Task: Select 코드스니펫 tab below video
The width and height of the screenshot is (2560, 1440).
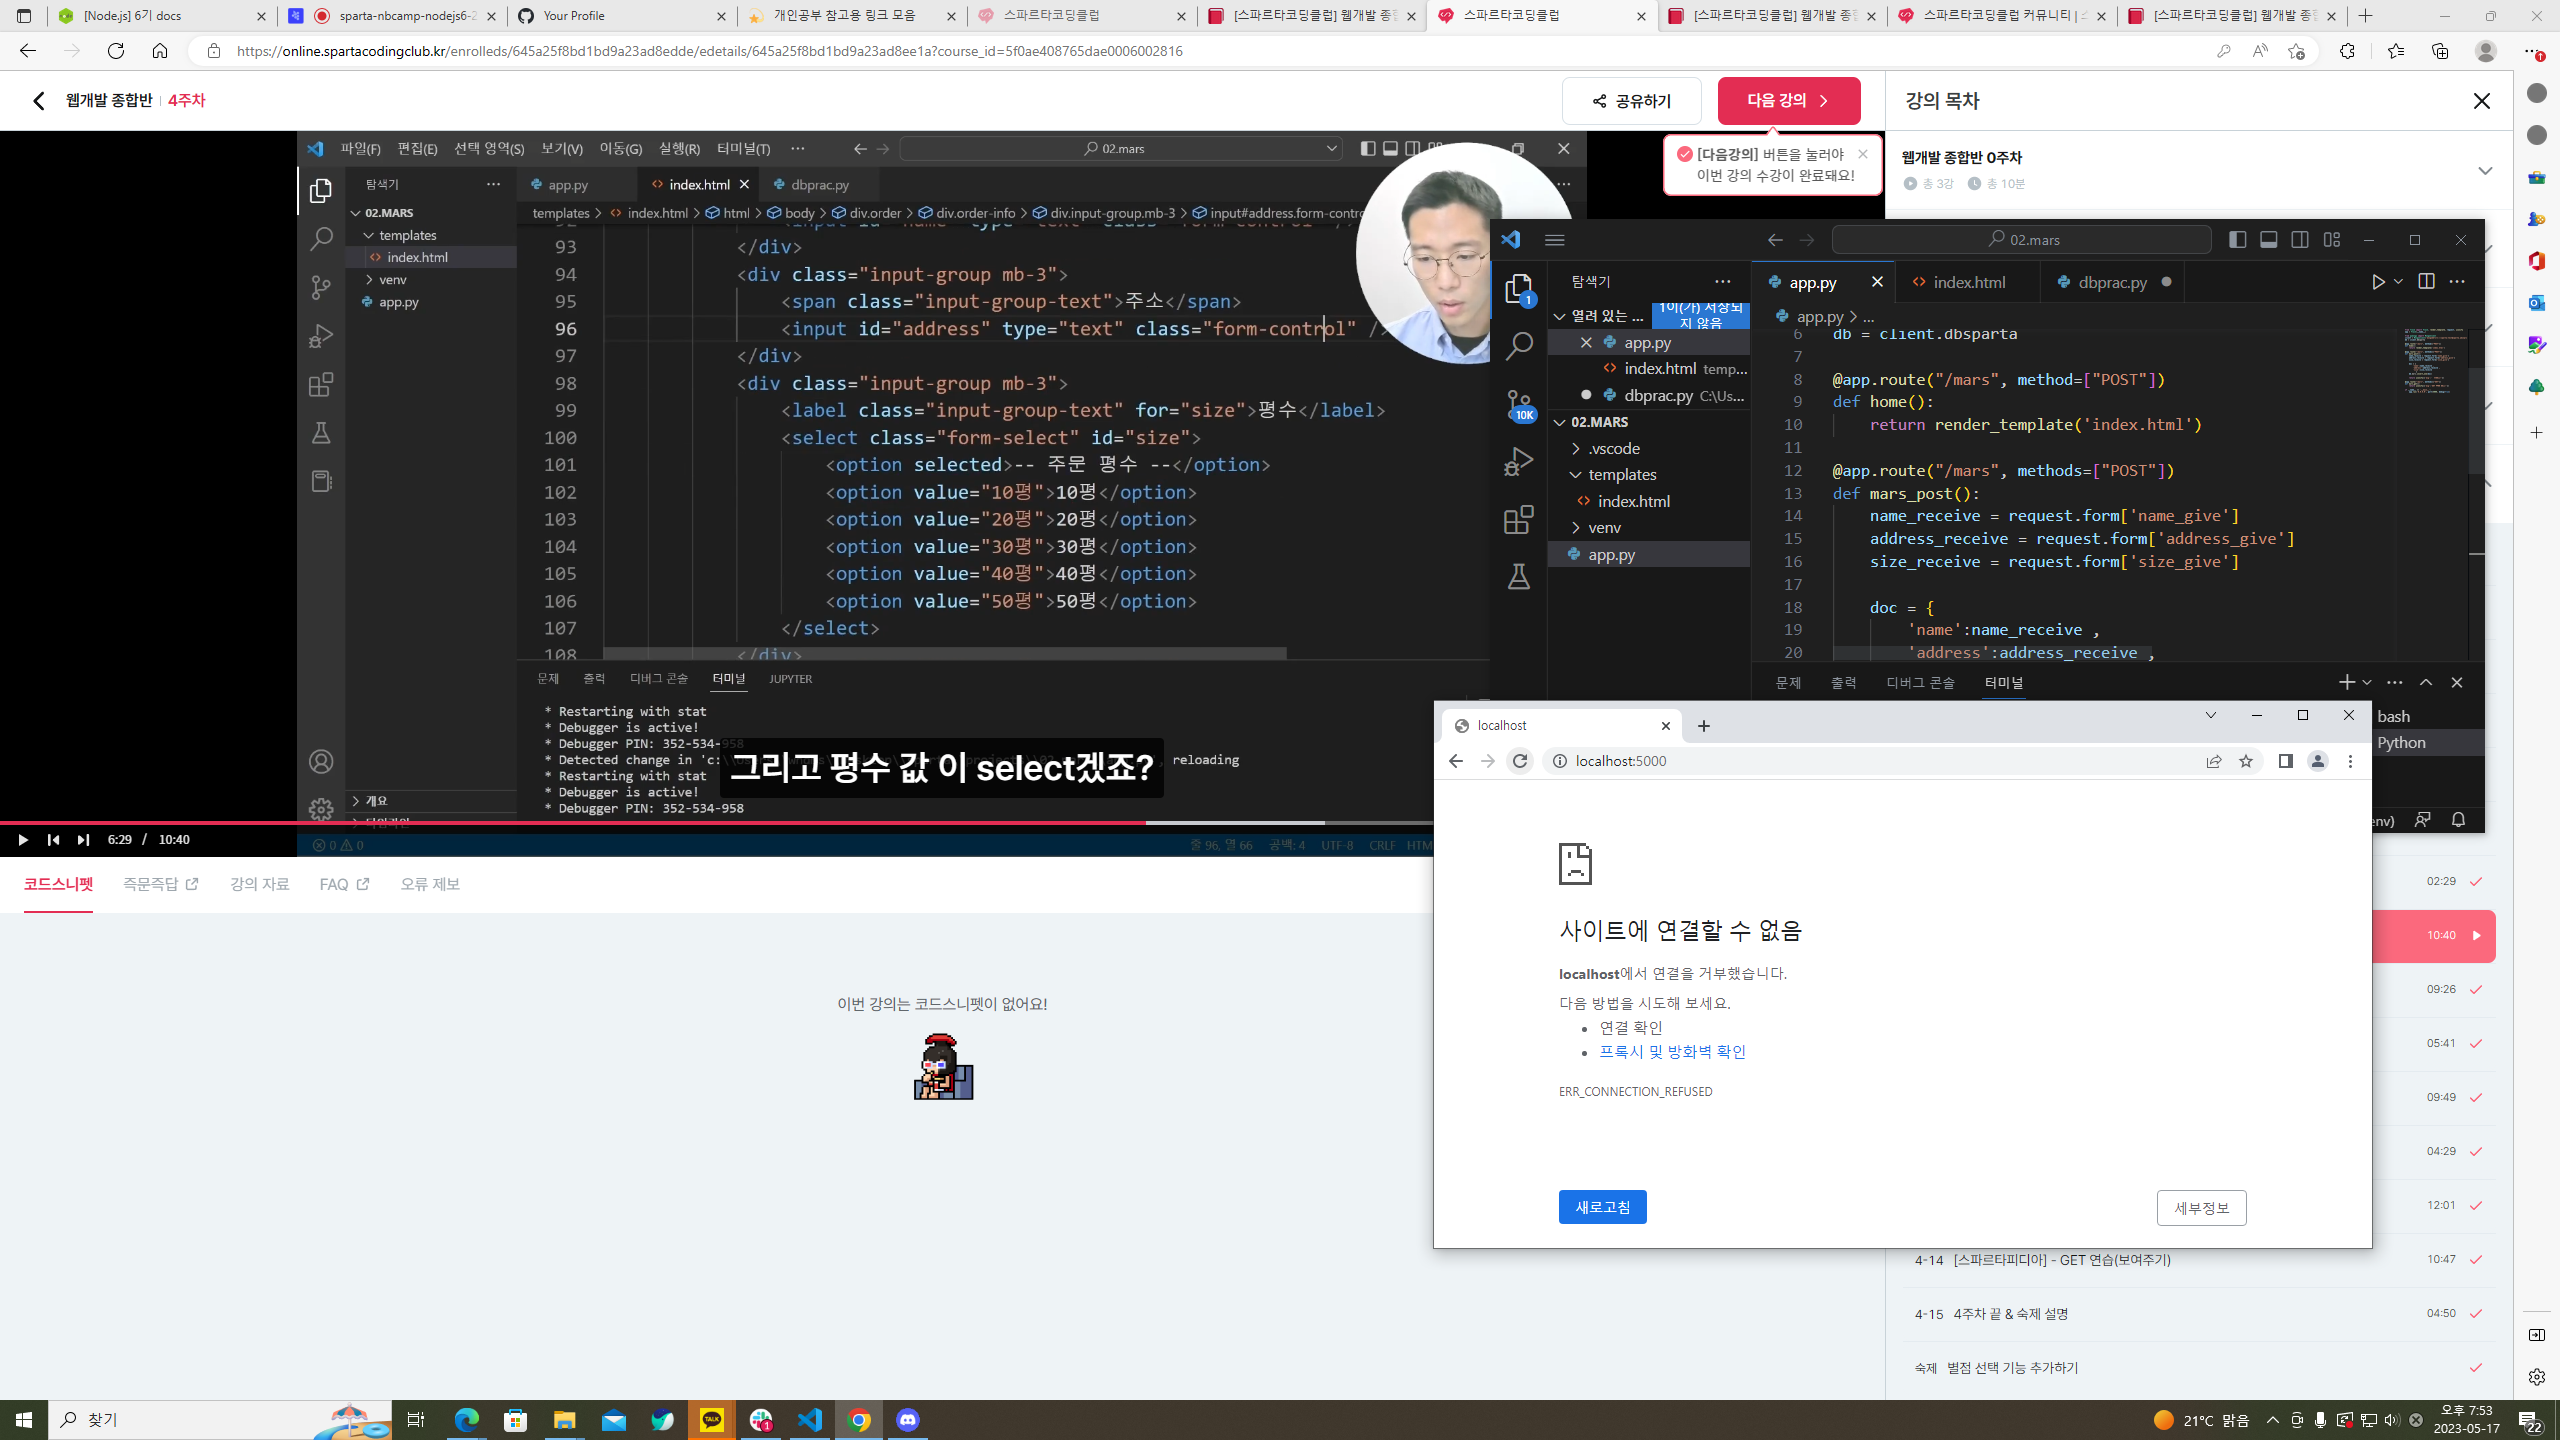Action: click(58, 884)
